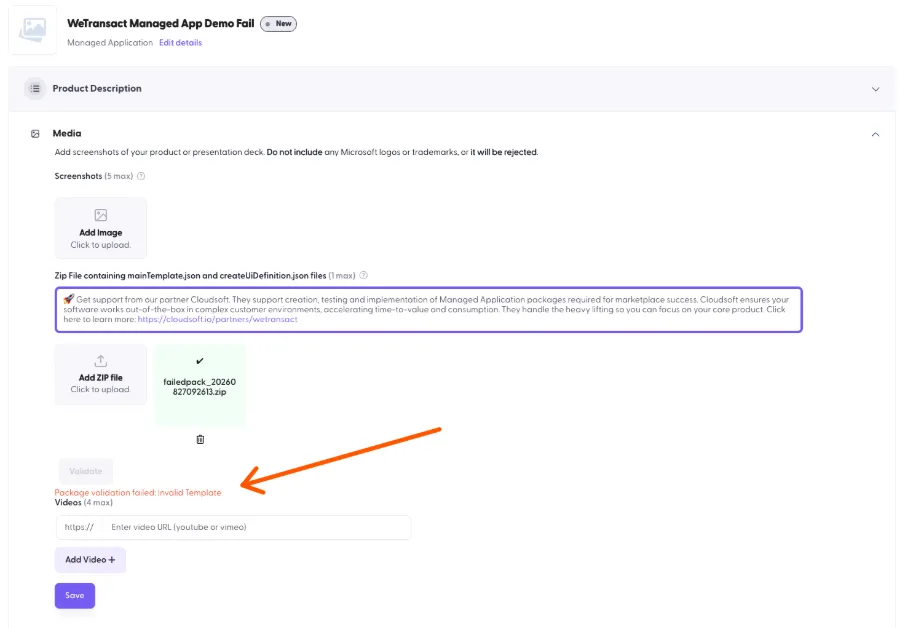This screenshot has width=901, height=628.
Task: Show the Zip File help tooltip icon
Action: [x=364, y=275]
